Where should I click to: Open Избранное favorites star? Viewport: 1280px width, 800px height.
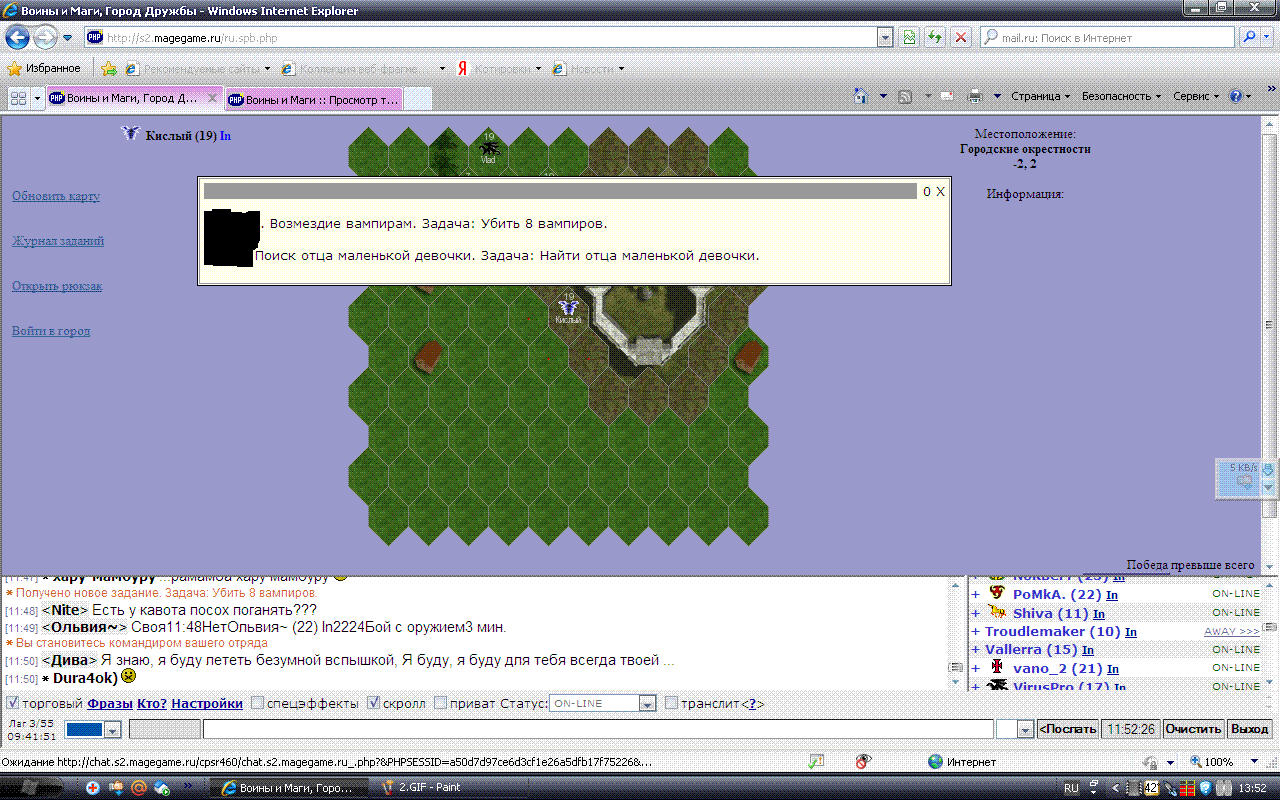(44, 68)
